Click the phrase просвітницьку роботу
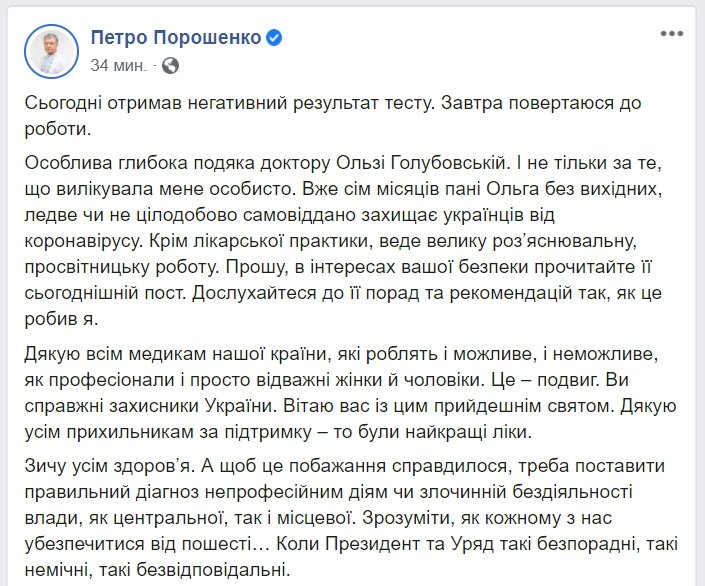Screen dimensions: 705x586 pos(121,268)
